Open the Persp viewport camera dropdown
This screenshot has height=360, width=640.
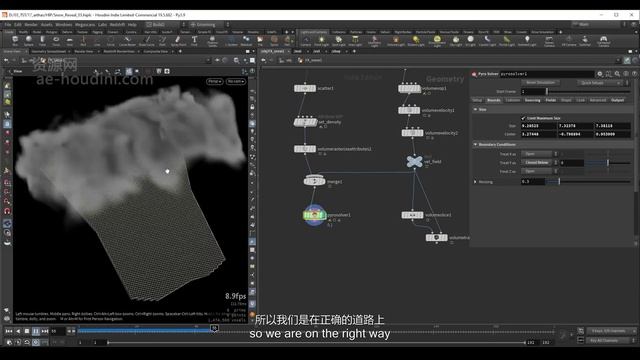click(214, 82)
